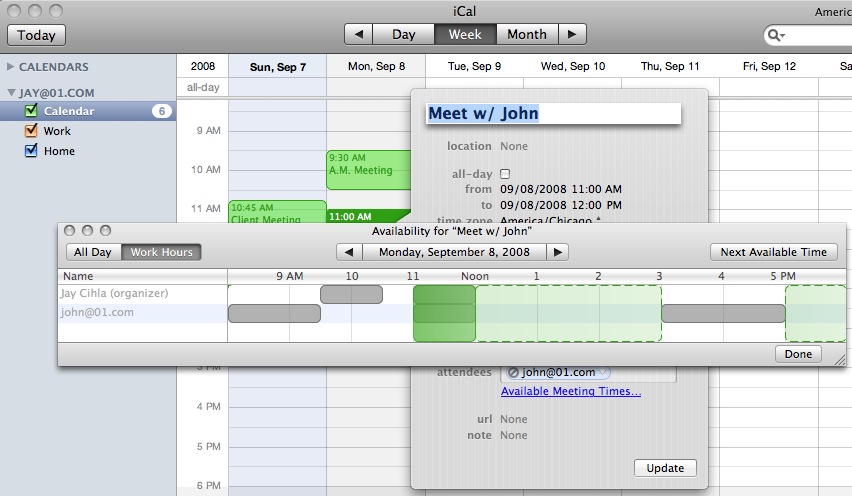This screenshot has width=852, height=496.
Task: Click the Wed, Sep 10 column header
Action: (573, 66)
